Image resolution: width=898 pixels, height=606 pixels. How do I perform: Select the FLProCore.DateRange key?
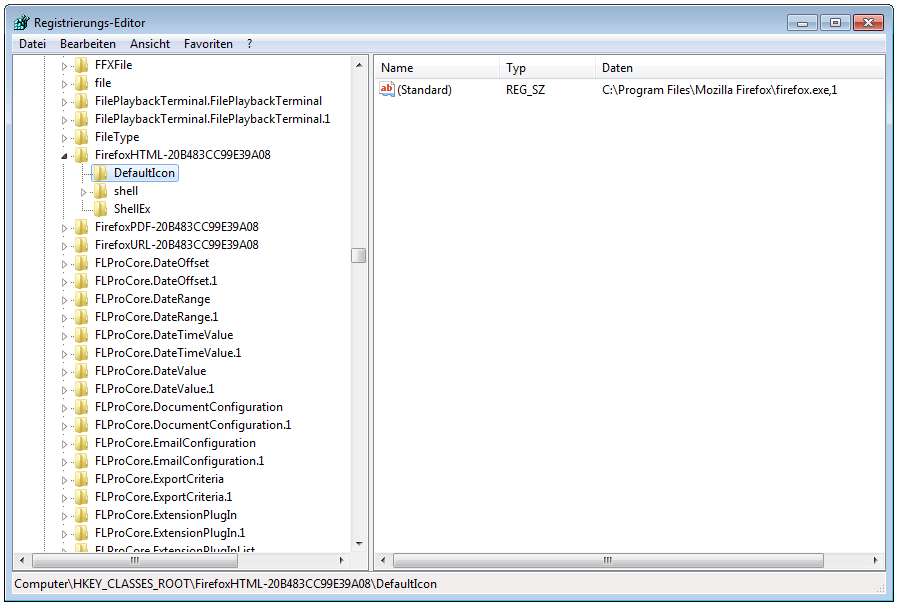[152, 299]
